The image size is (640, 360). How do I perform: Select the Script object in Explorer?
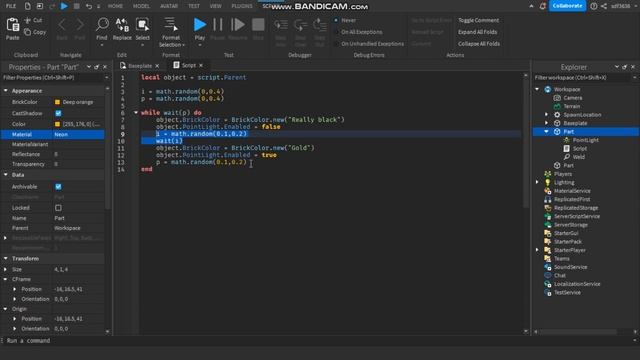point(579,149)
